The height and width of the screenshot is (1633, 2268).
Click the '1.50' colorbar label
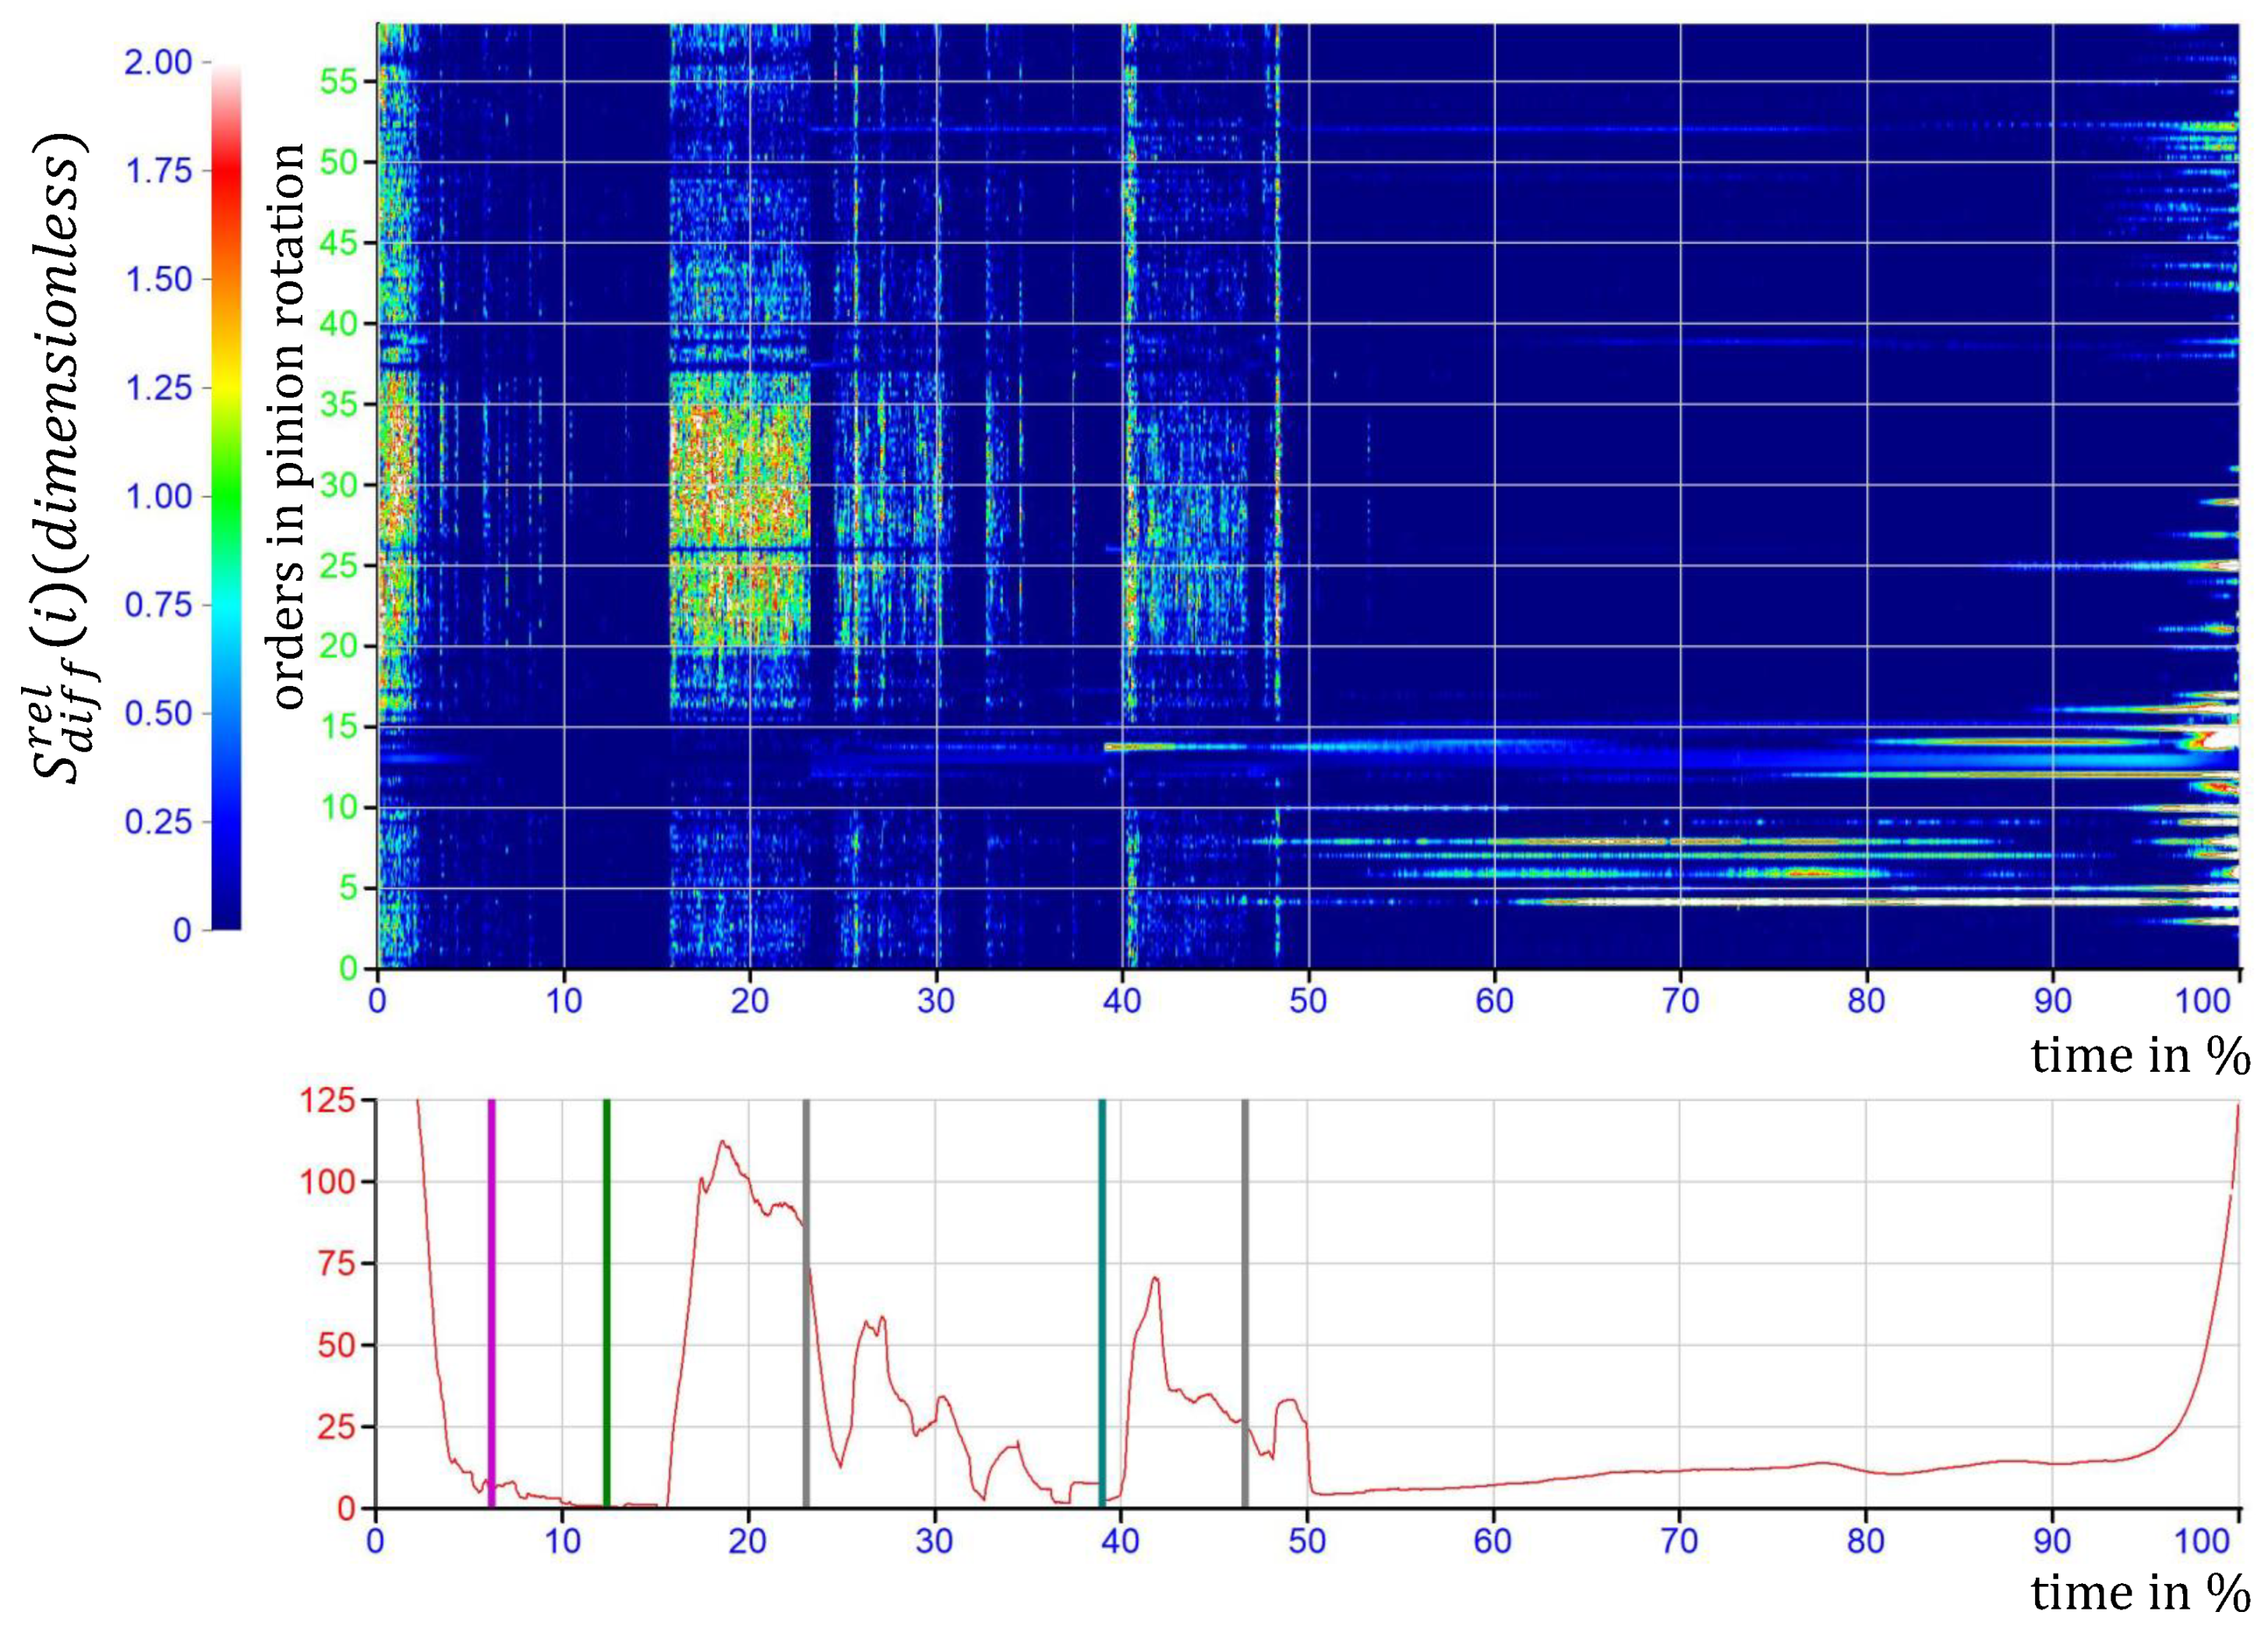(158, 279)
